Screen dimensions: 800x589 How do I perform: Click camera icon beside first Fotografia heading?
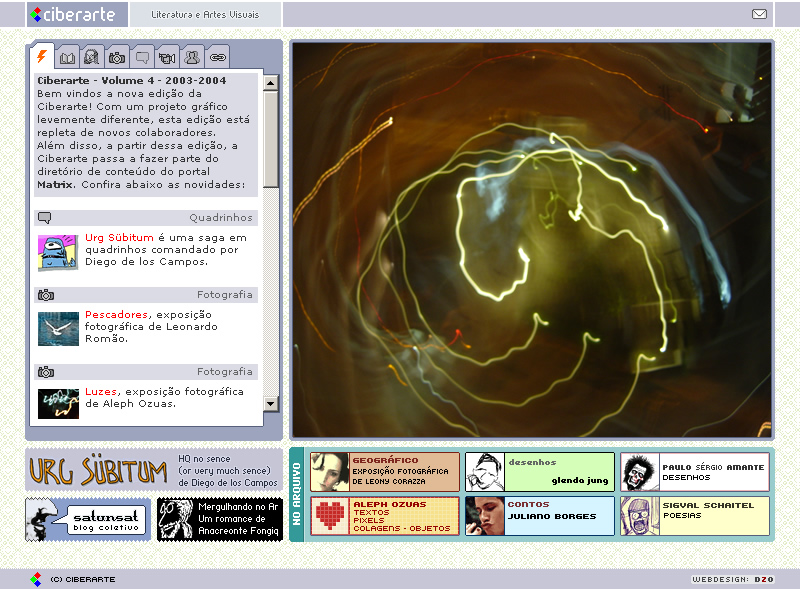pyautogui.click(x=46, y=295)
